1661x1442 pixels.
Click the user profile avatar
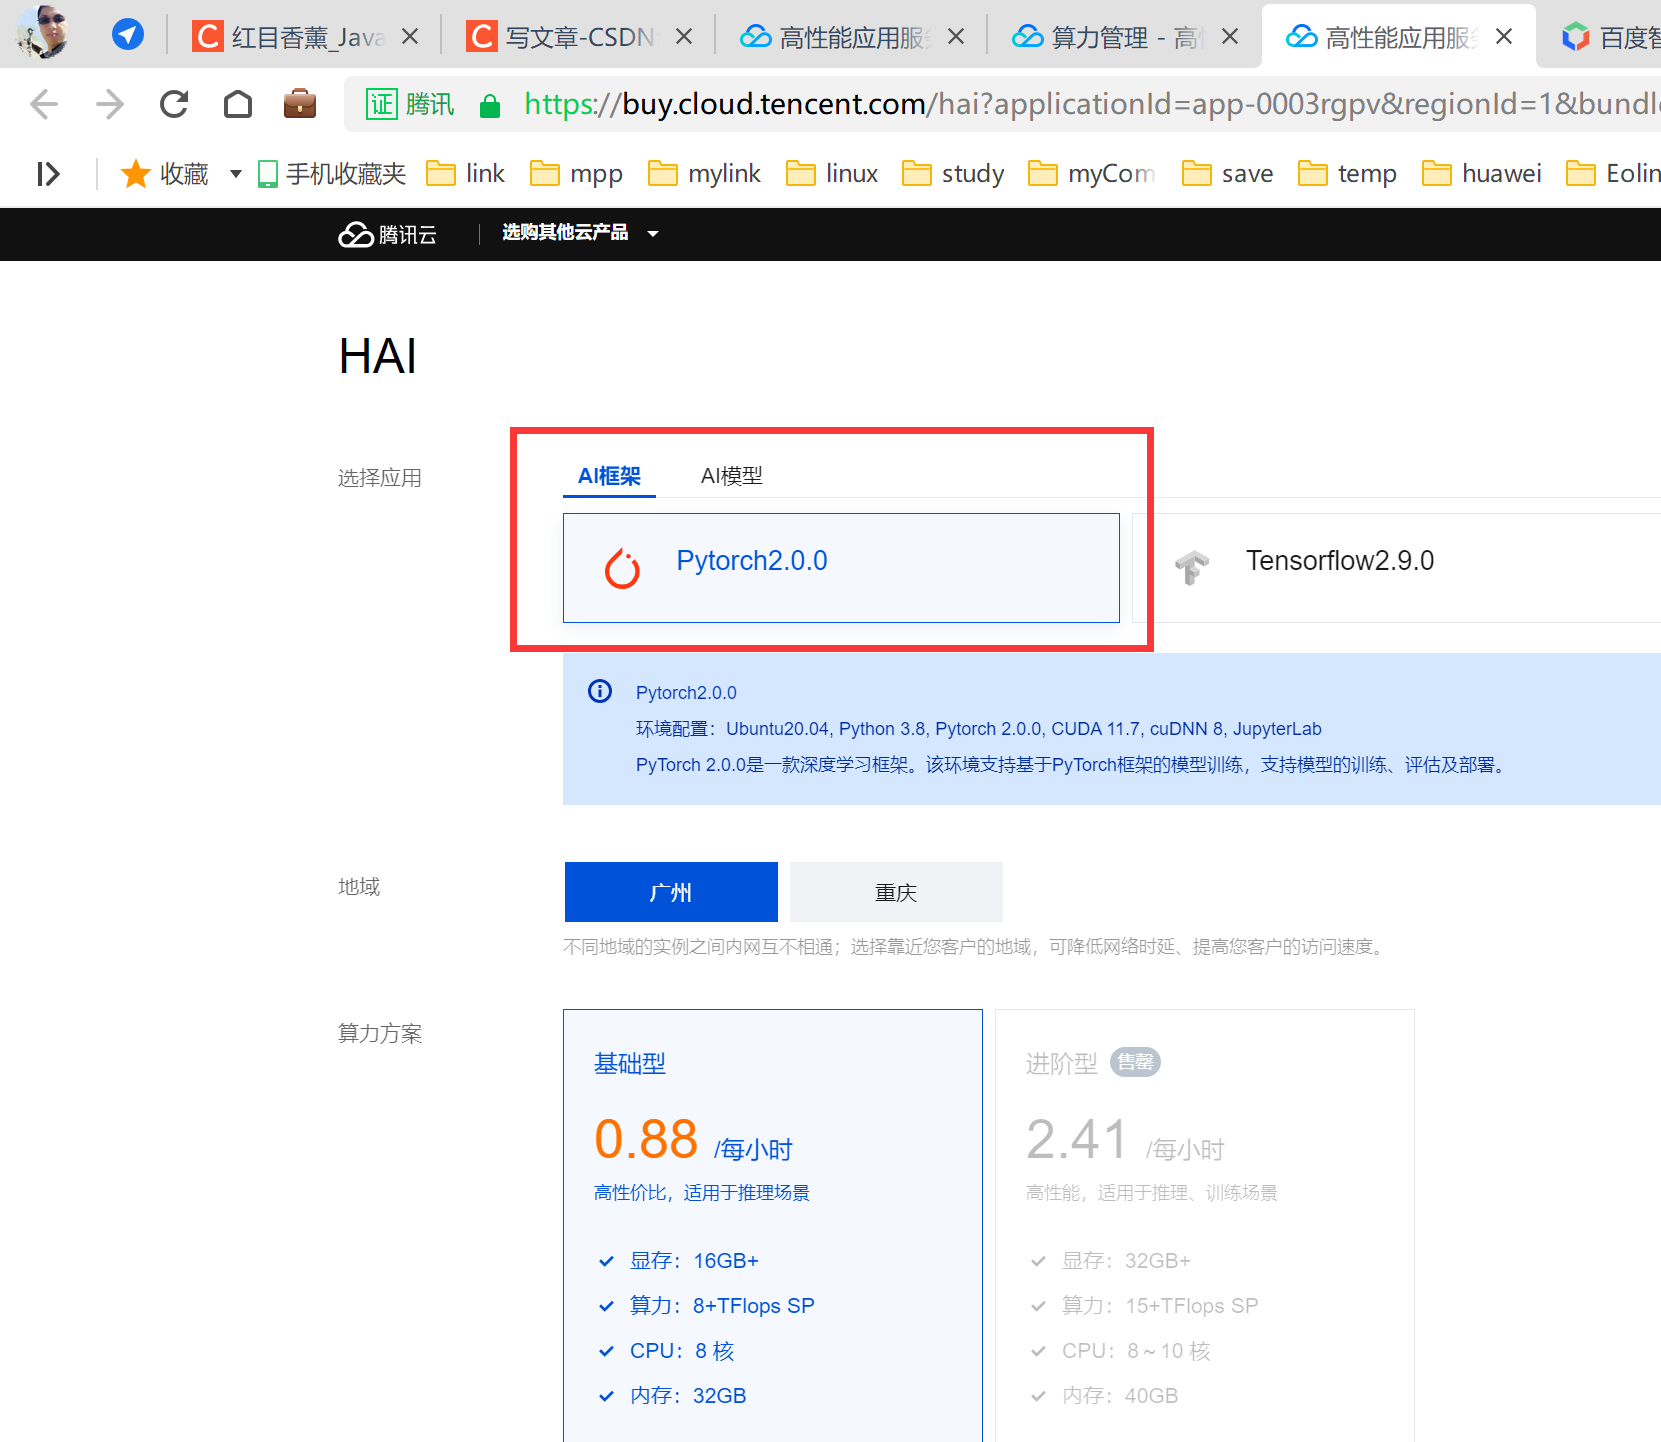click(42, 32)
